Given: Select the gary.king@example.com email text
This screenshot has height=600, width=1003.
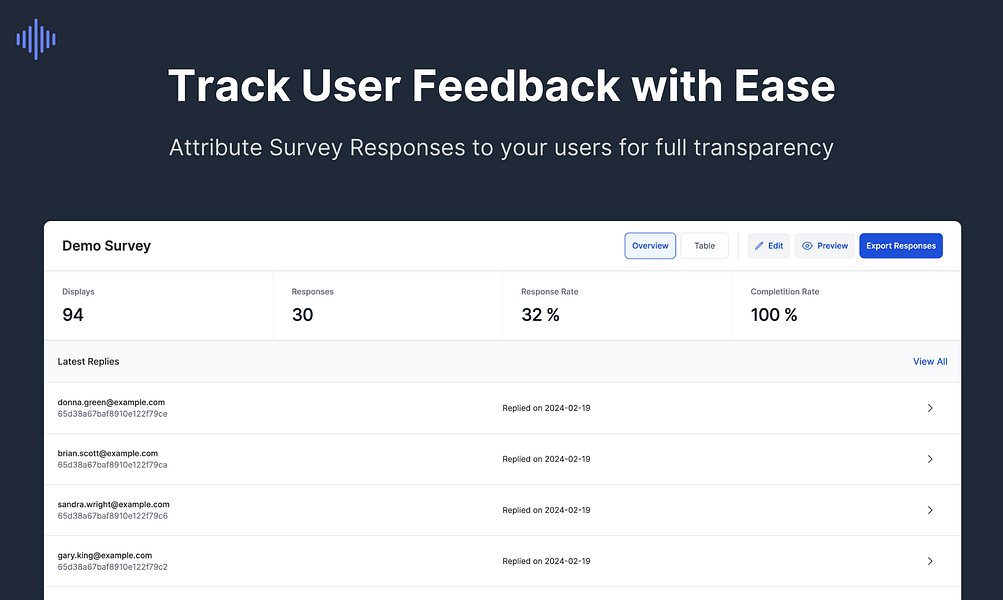Looking at the screenshot, I should pyautogui.click(x=105, y=556).
